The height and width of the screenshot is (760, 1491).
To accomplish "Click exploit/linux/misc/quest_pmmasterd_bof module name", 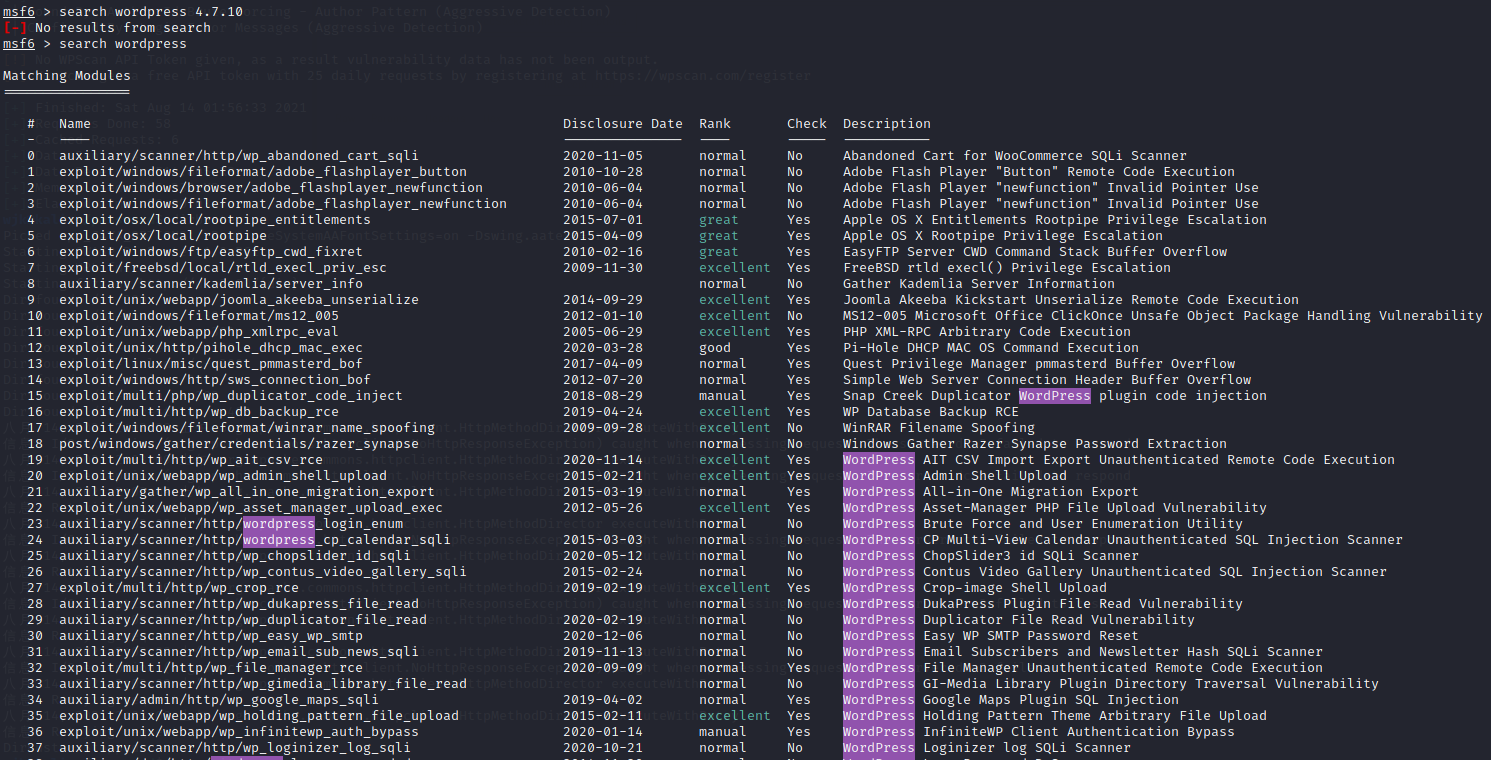I will [x=211, y=364].
